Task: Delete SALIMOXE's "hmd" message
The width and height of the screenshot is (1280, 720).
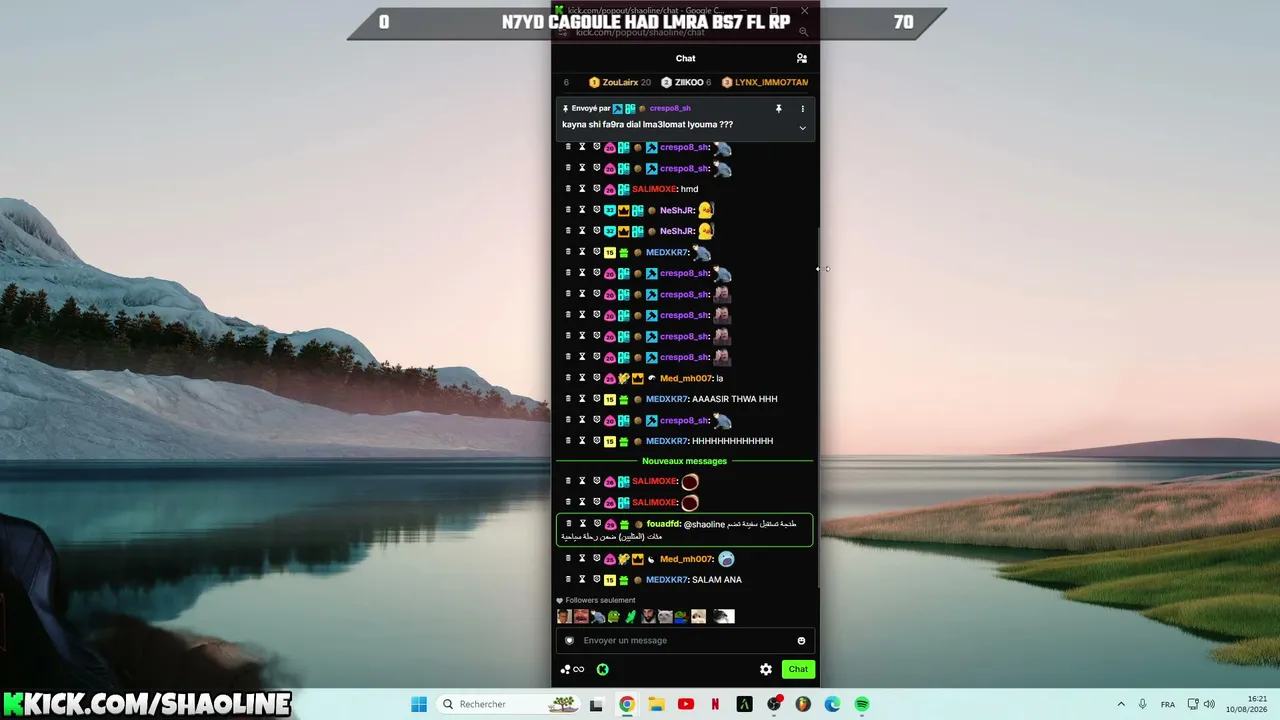Action: 568,189
